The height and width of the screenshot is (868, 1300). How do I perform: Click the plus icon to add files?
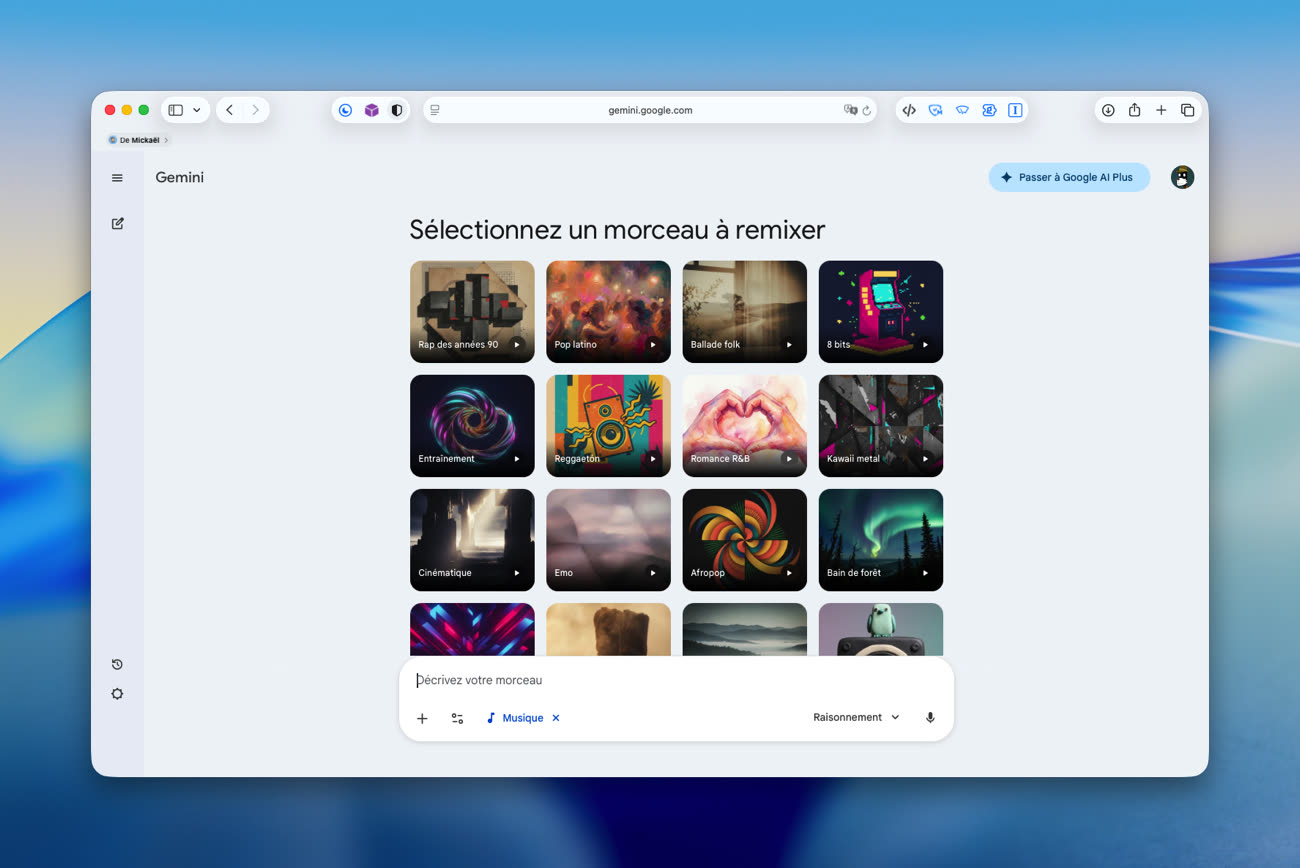[x=422, y=718]
